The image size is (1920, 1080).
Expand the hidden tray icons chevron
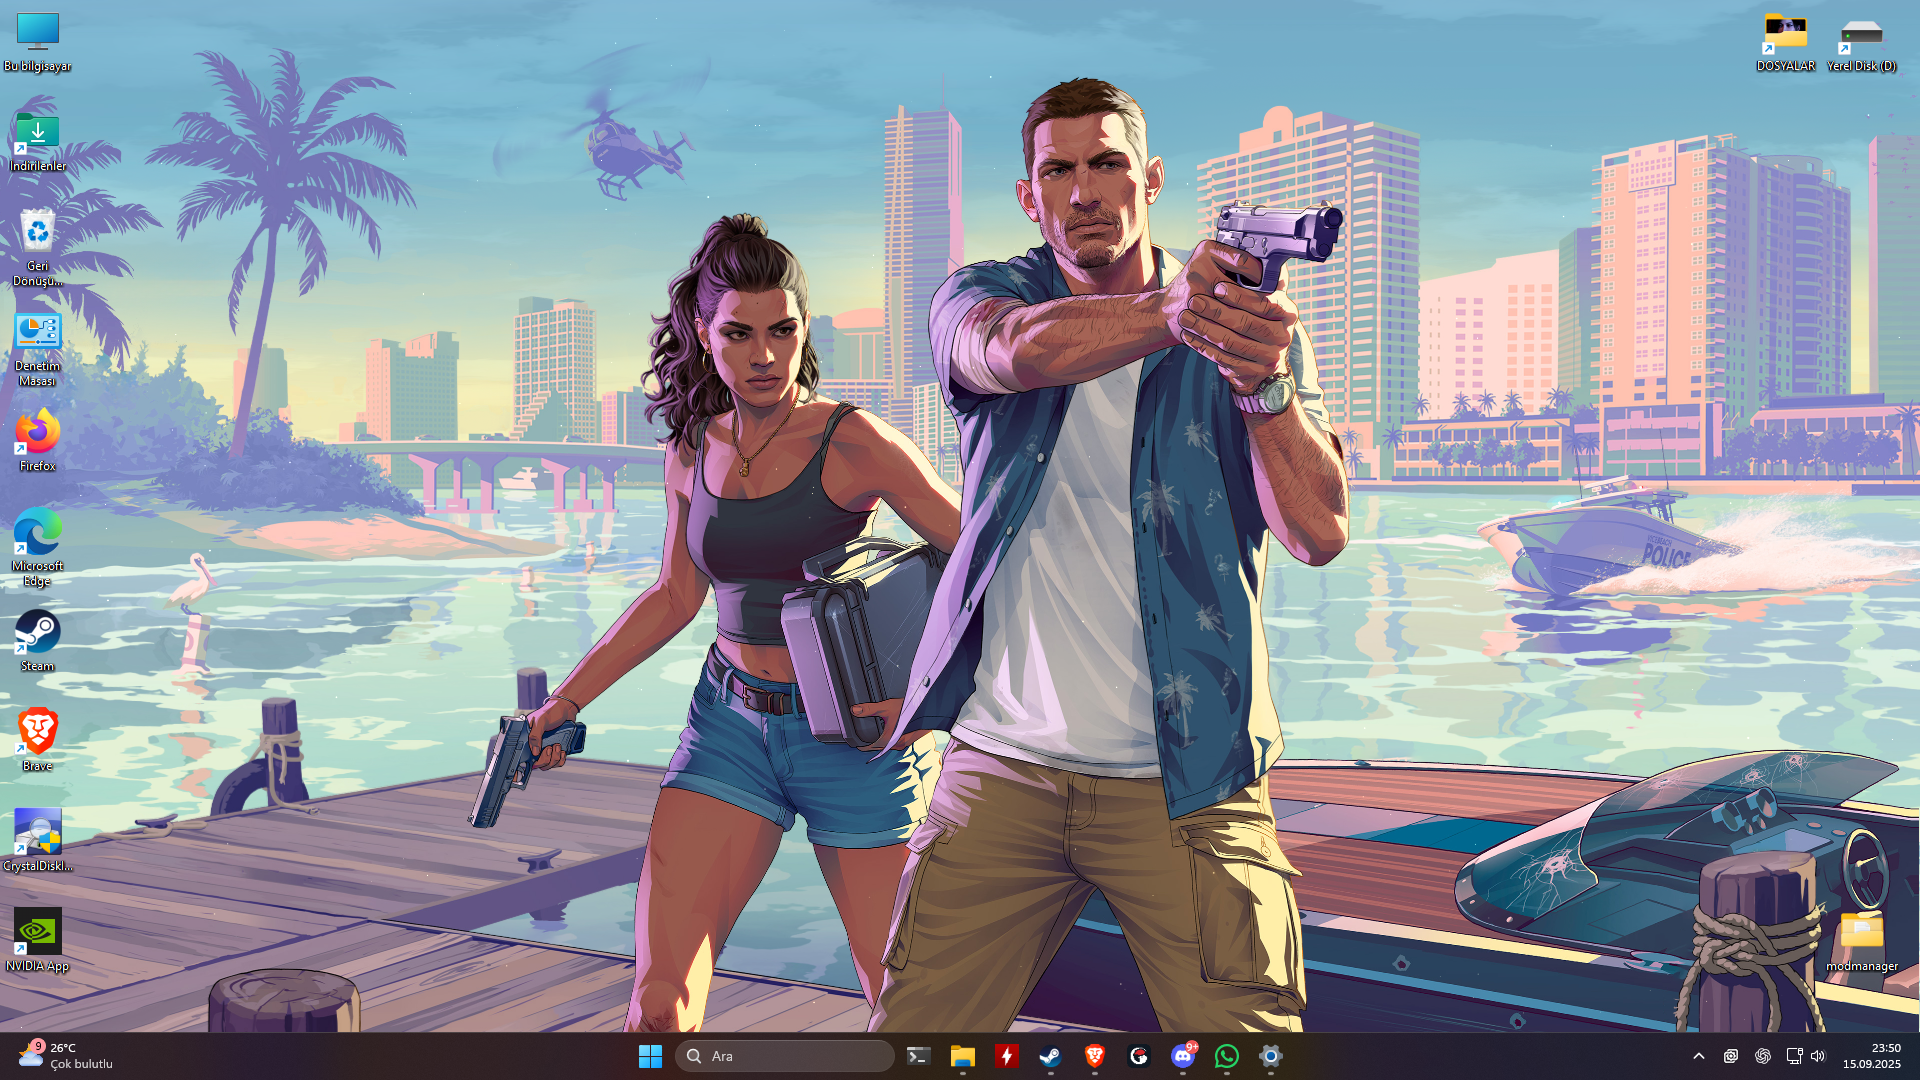1698,1056
